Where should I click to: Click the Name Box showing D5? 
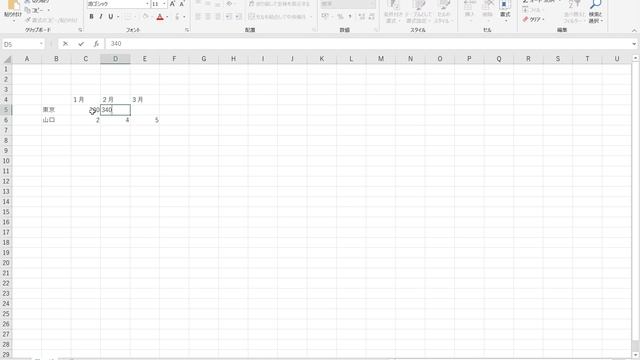click(20, 44)
